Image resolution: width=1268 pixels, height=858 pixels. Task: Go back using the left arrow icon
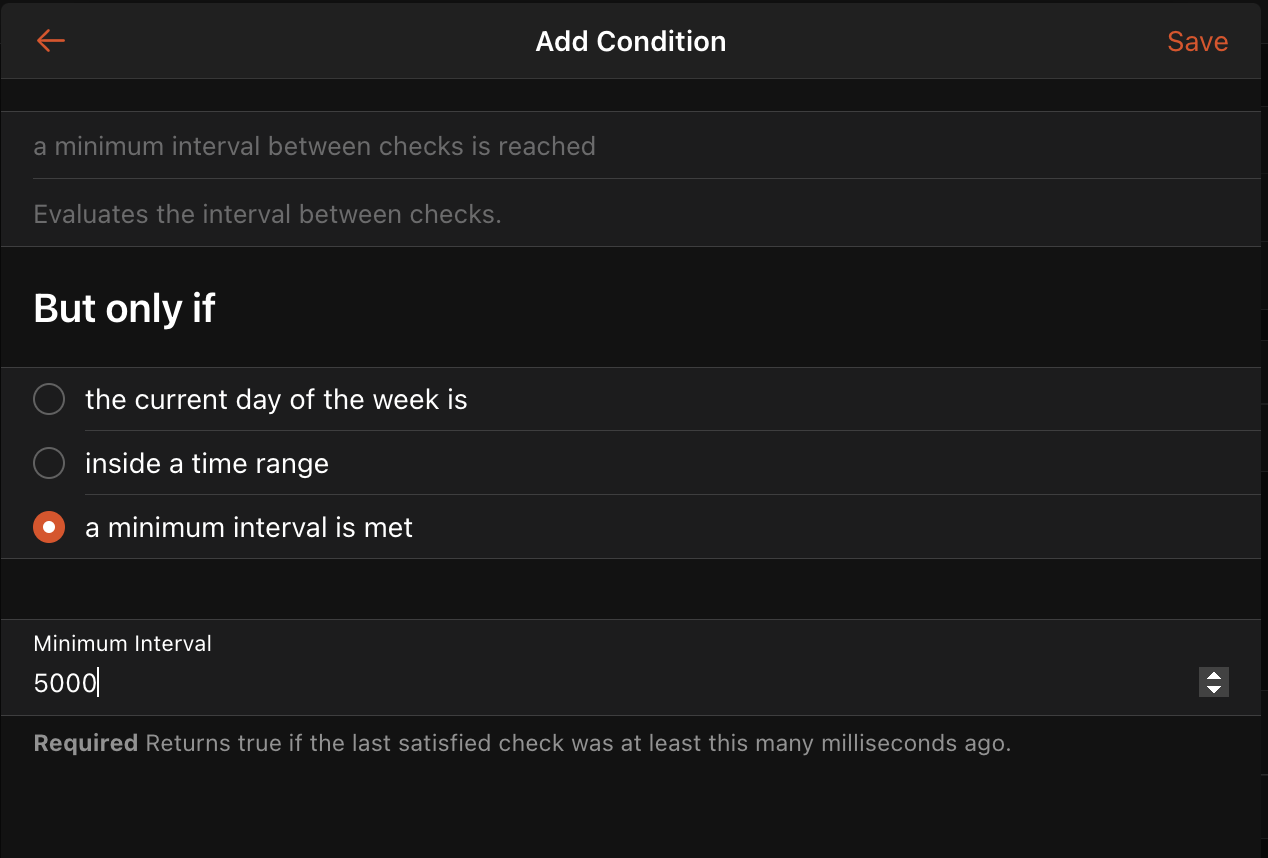pos(50,41)
